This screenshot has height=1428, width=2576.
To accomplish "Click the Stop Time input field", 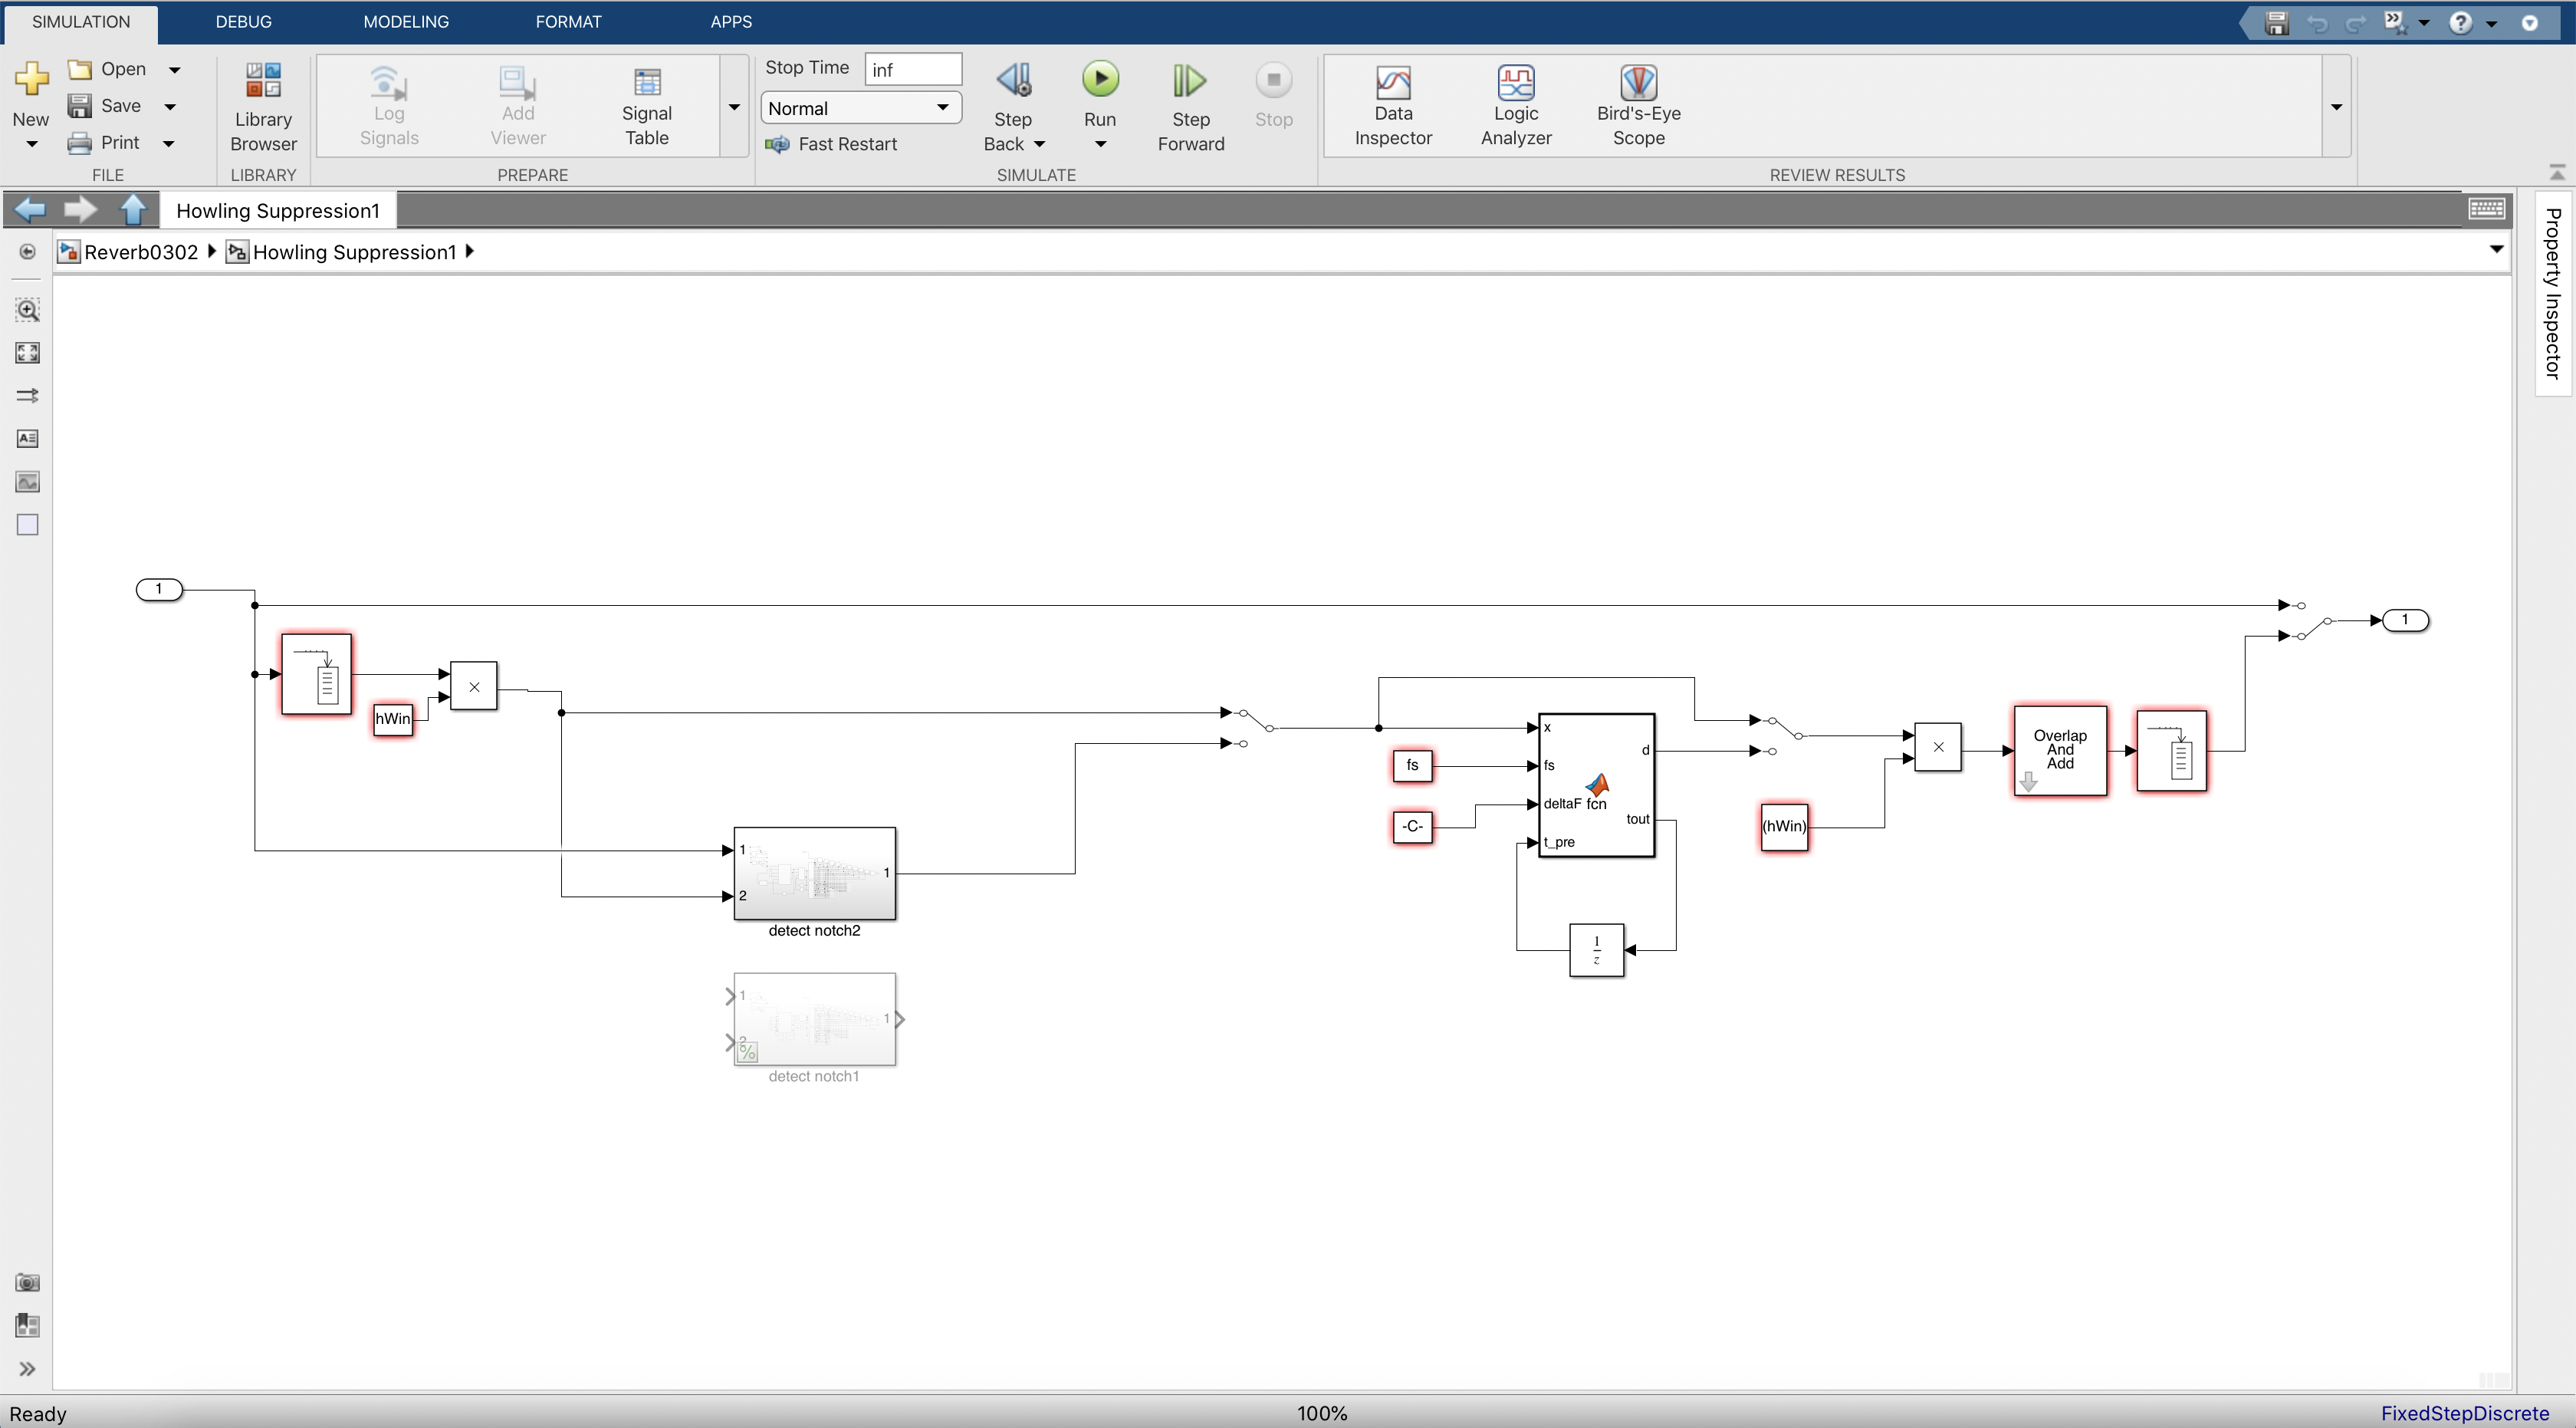I will [913, 69].
